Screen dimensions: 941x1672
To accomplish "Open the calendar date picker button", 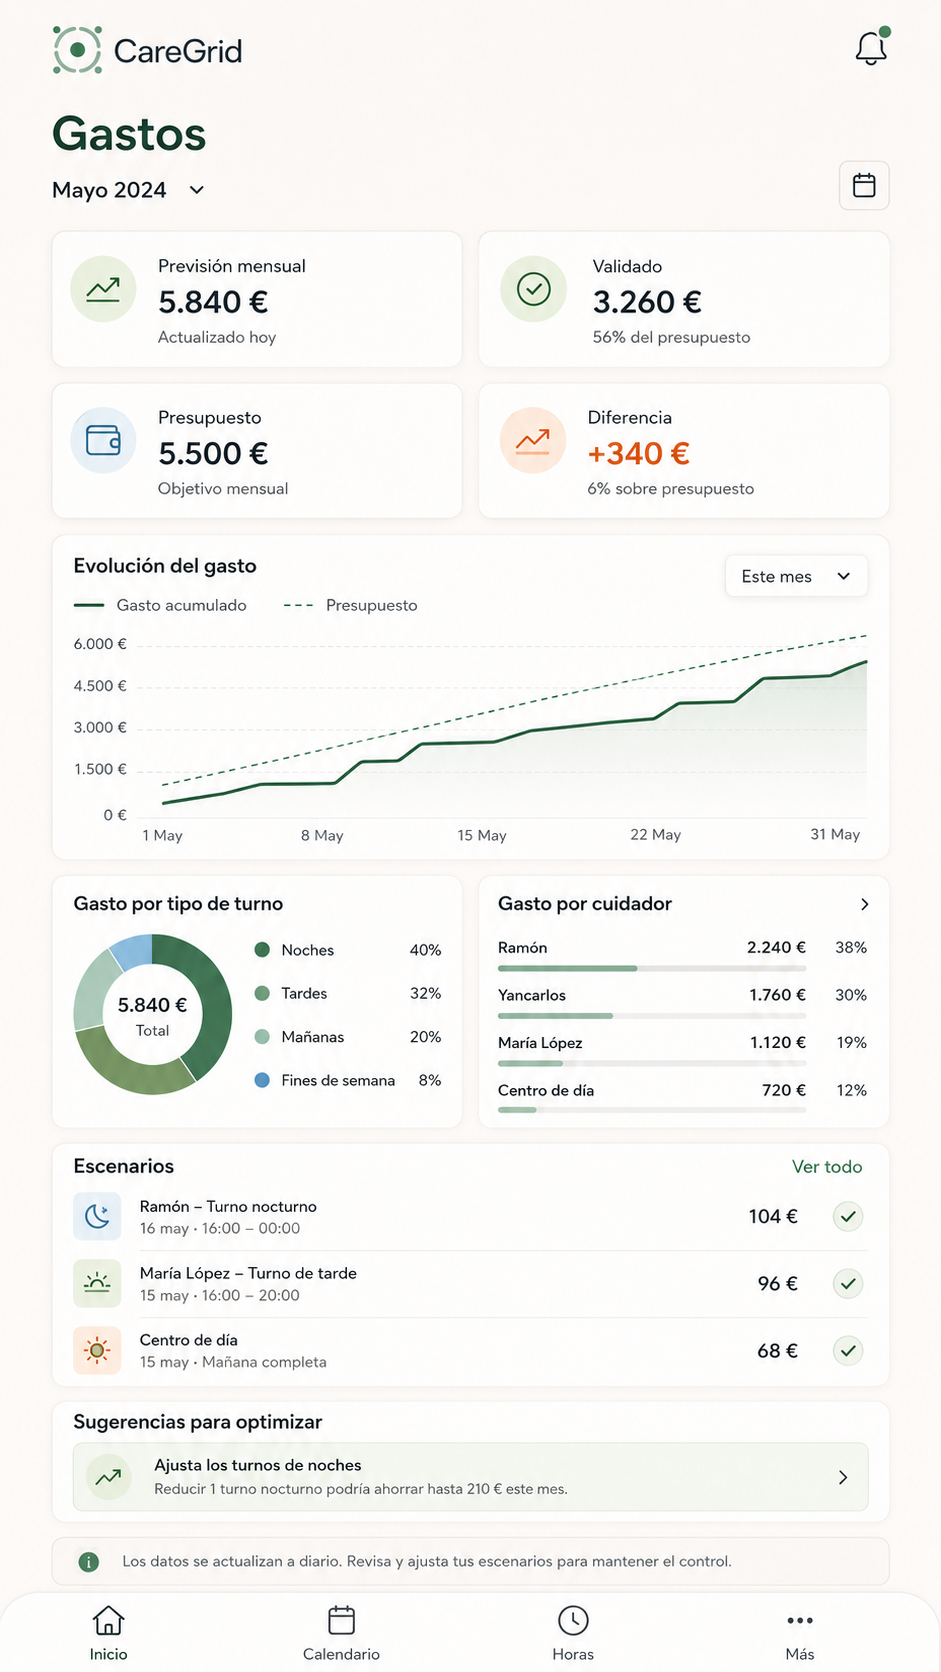I will 864,186.
